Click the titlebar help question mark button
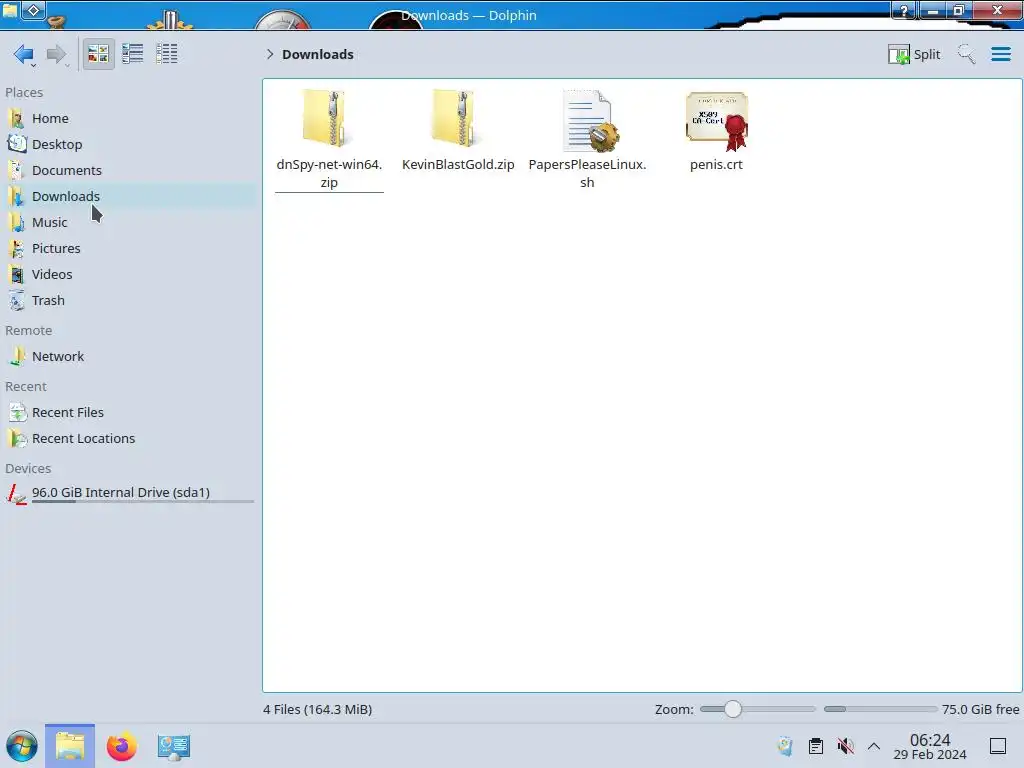Image resolution: width=1024 pixels, height=768 pixels. (904, 10)
